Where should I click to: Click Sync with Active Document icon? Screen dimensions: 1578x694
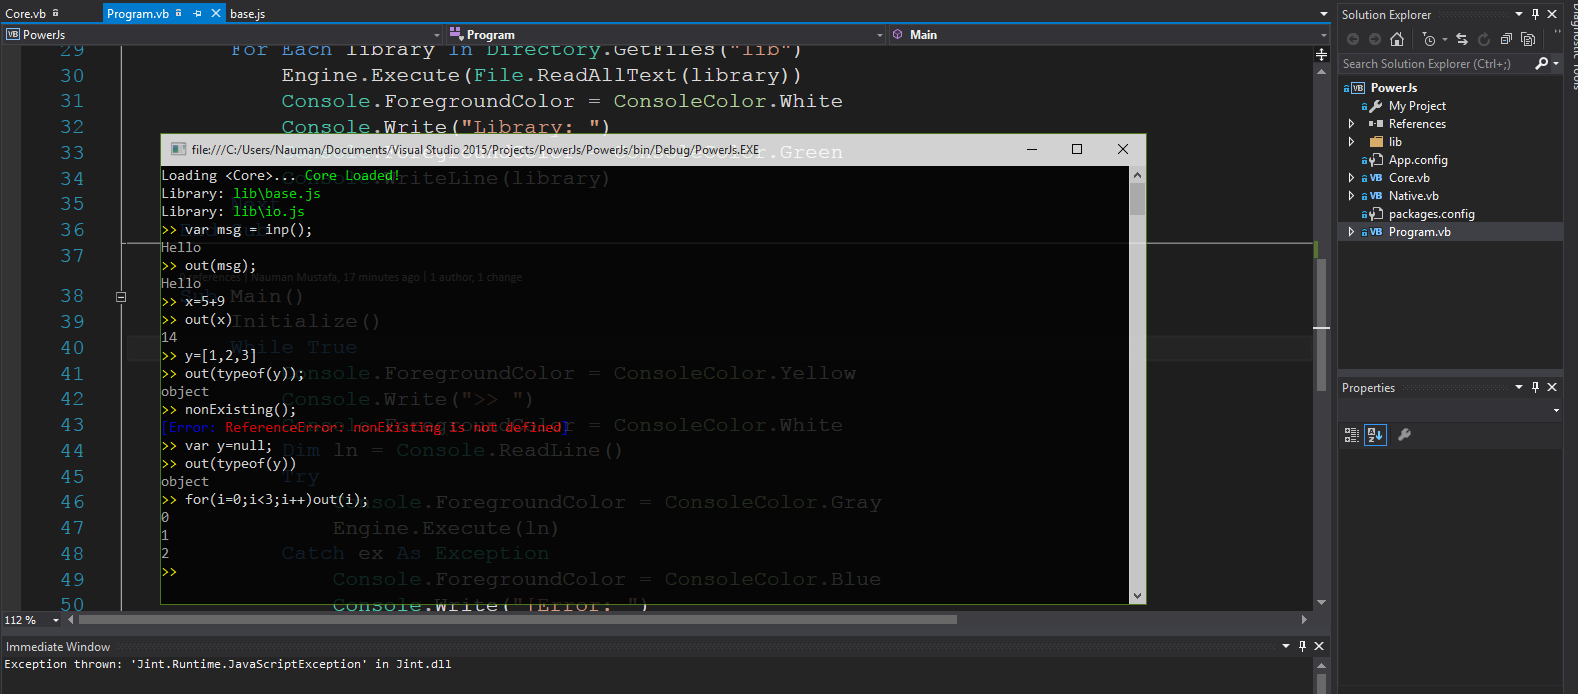pyautogui.click(x=1462, y=39)
